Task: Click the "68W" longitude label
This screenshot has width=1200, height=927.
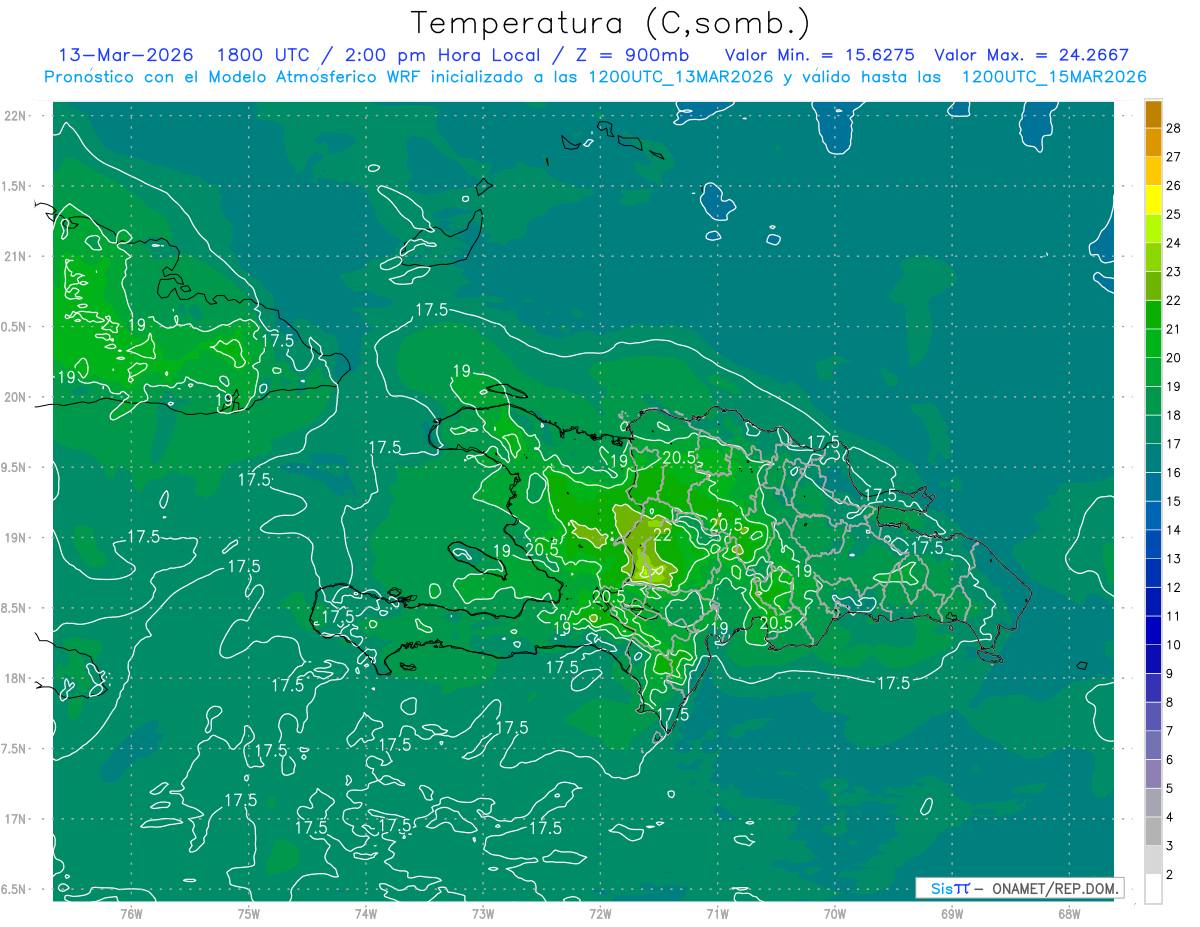Action: pos(1069,913)
